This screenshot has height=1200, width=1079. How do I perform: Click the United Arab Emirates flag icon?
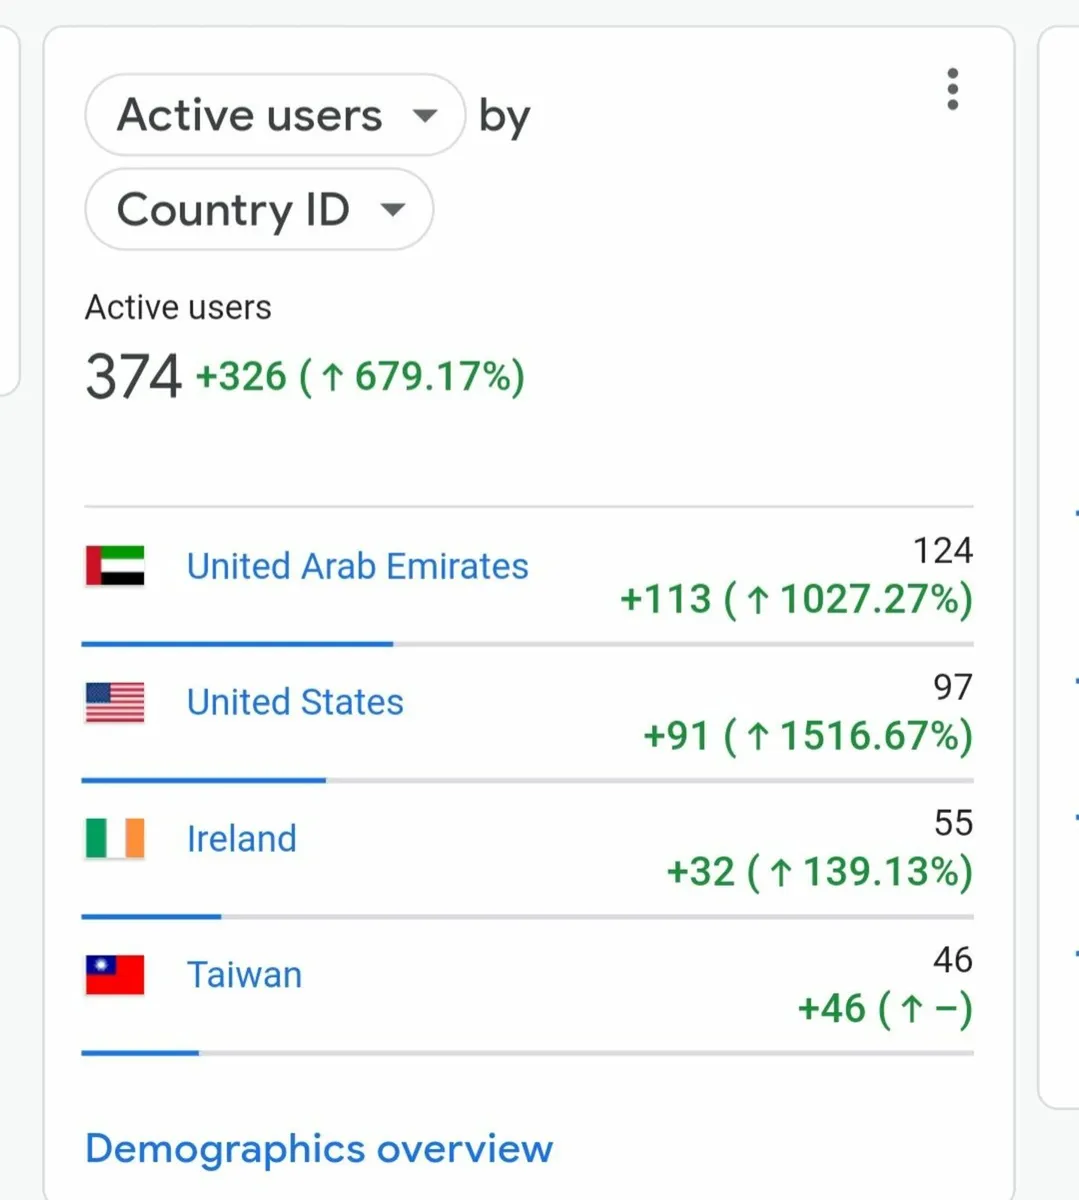pos(115,566)
